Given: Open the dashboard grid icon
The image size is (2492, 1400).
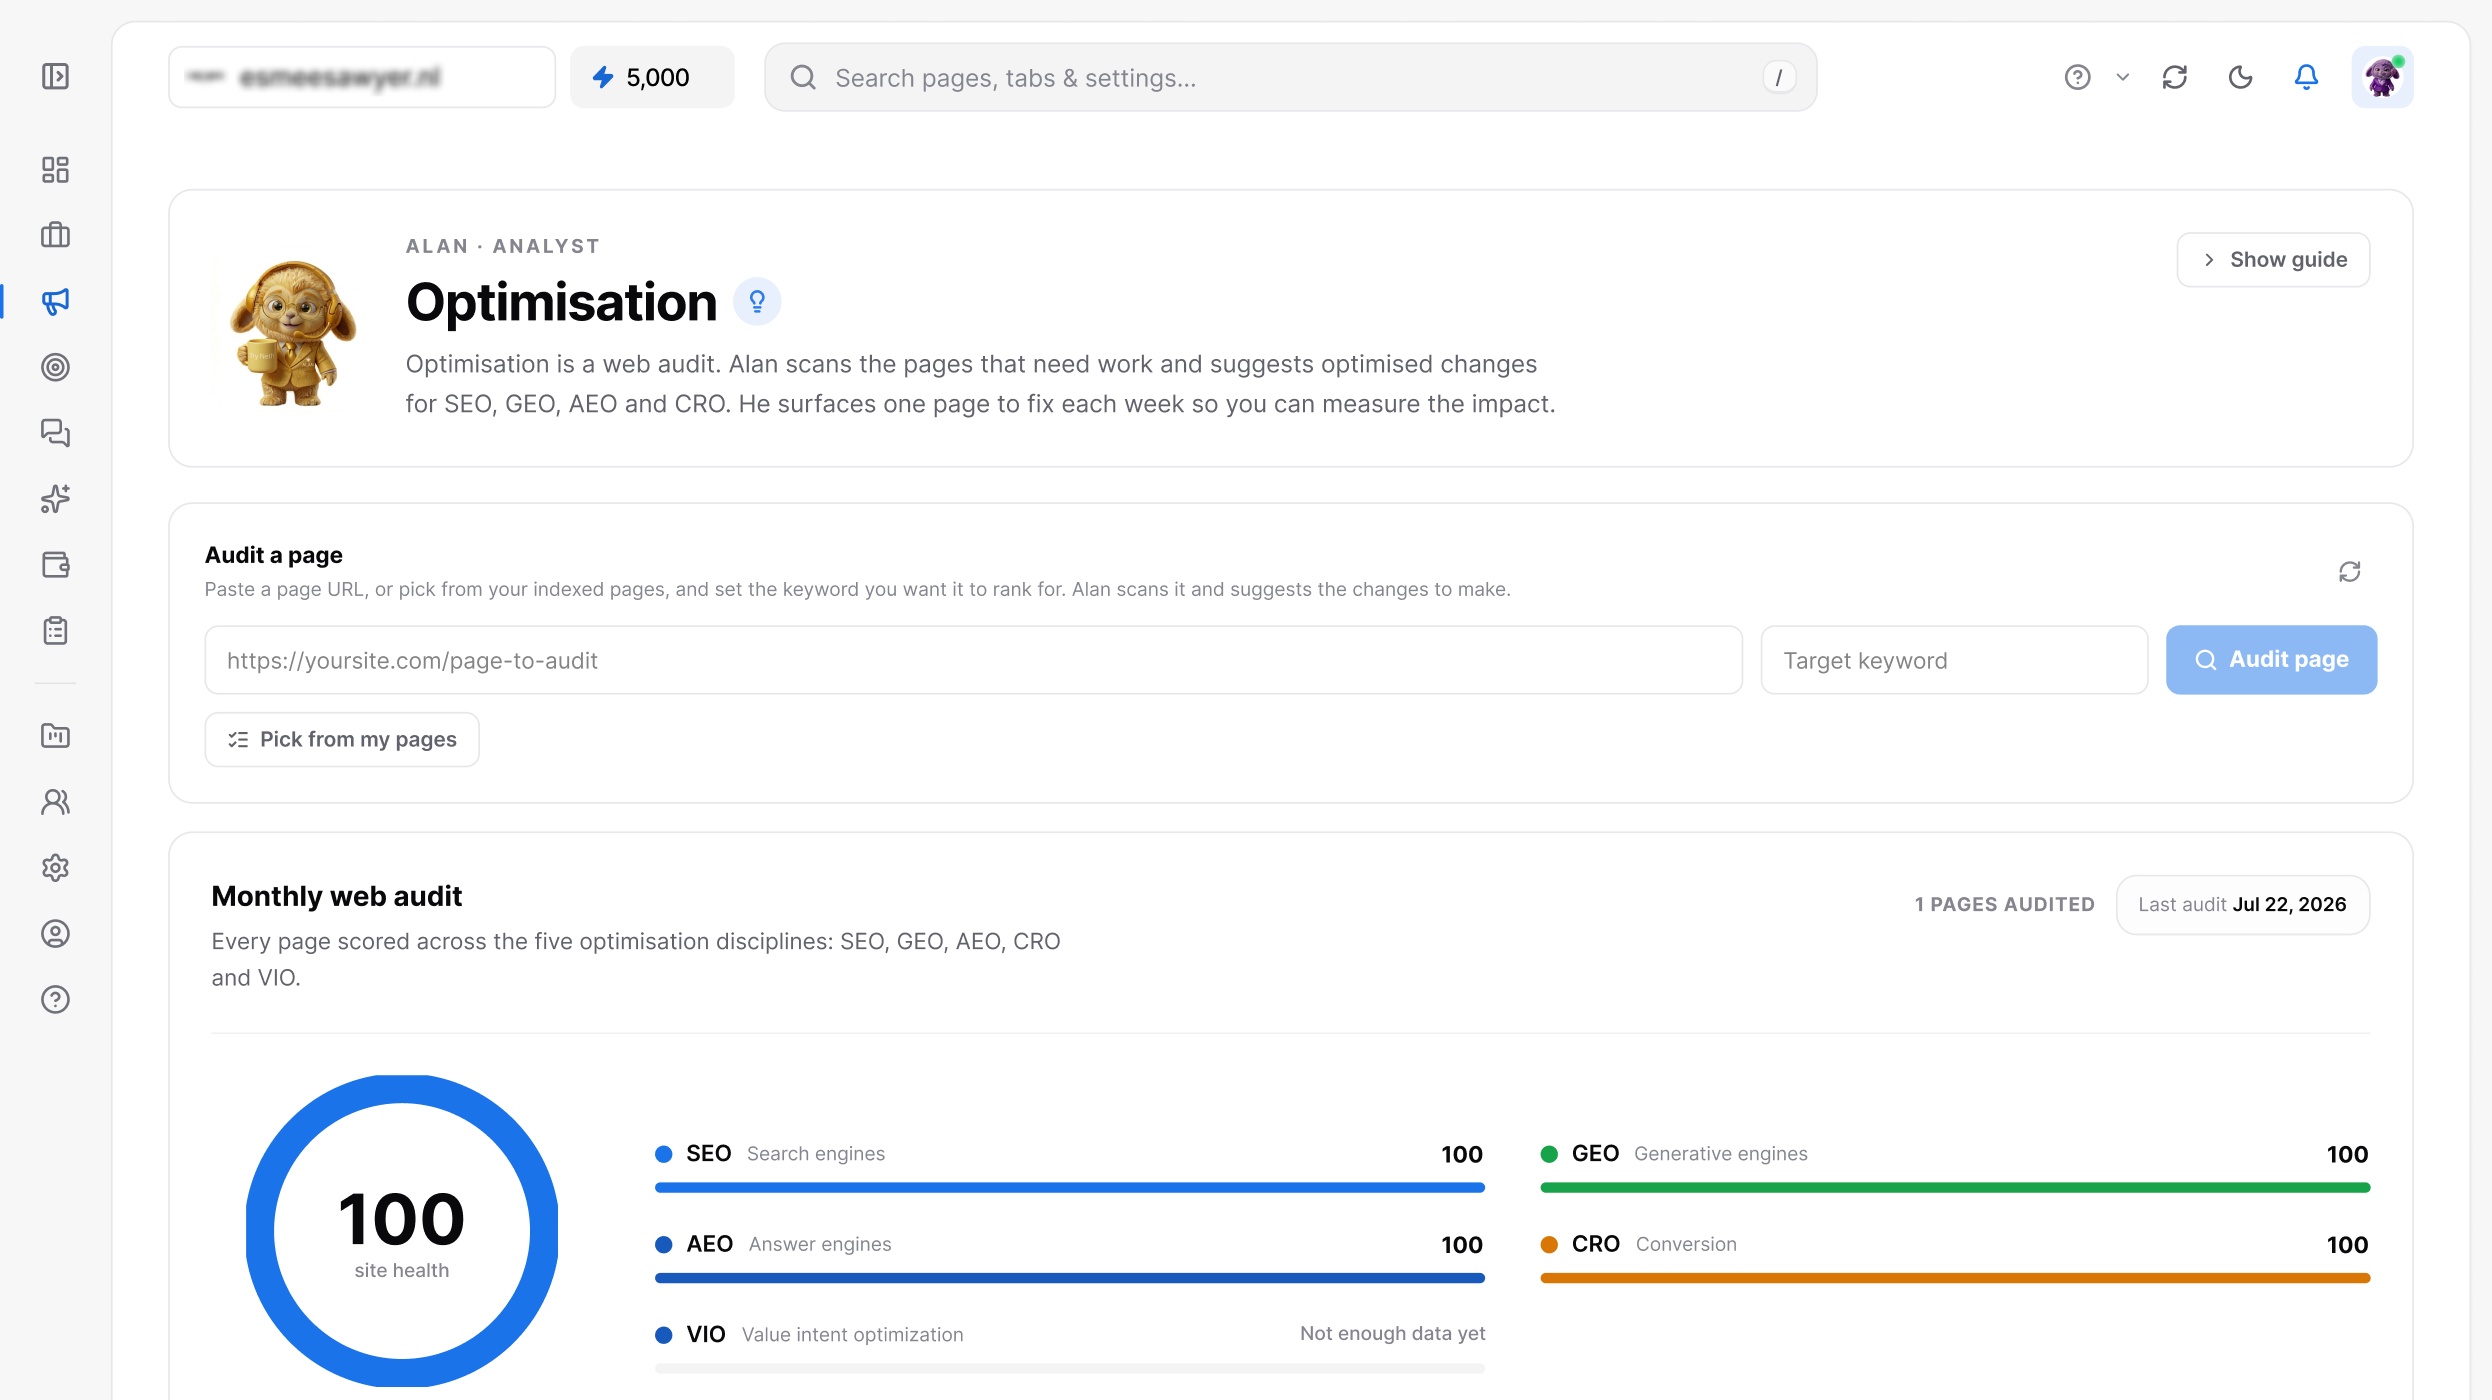Looking at the screenshot, I should pos(56,169).
